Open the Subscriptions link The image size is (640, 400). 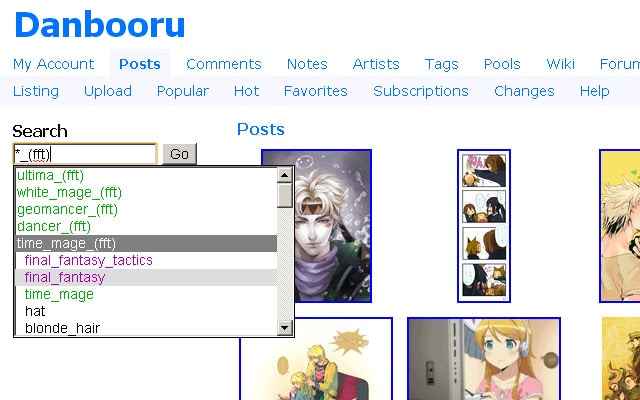point(421,91)
